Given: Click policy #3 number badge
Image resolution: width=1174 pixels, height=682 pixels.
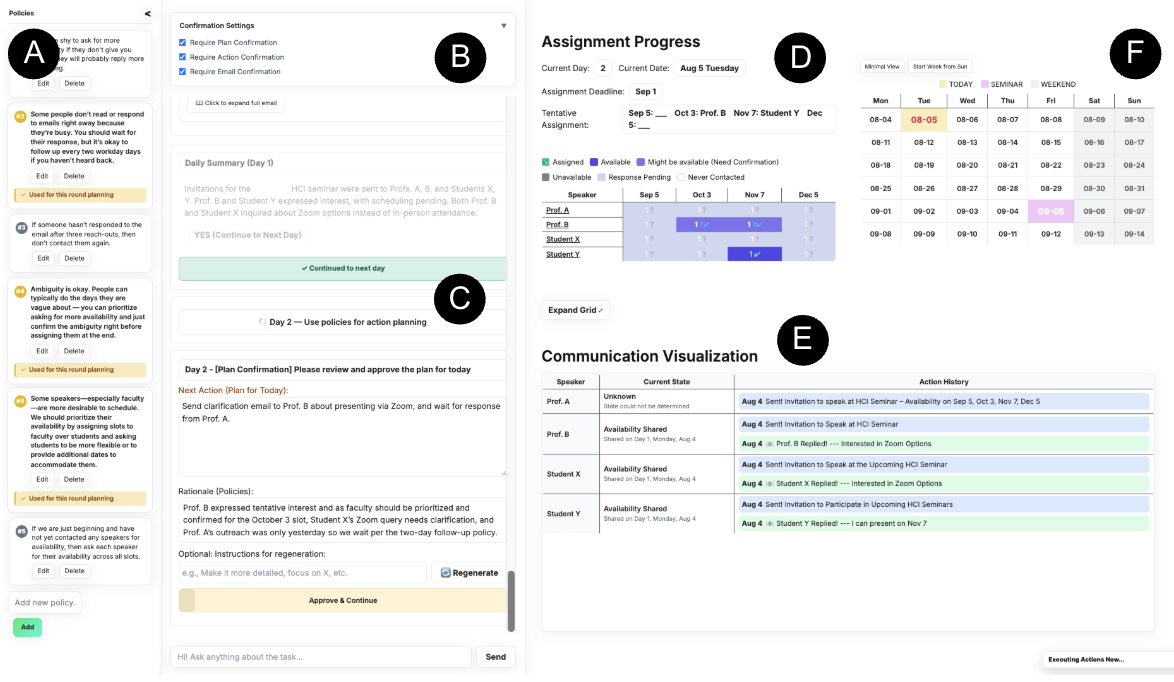Looking at the screenshot, I should click(21, 227).
